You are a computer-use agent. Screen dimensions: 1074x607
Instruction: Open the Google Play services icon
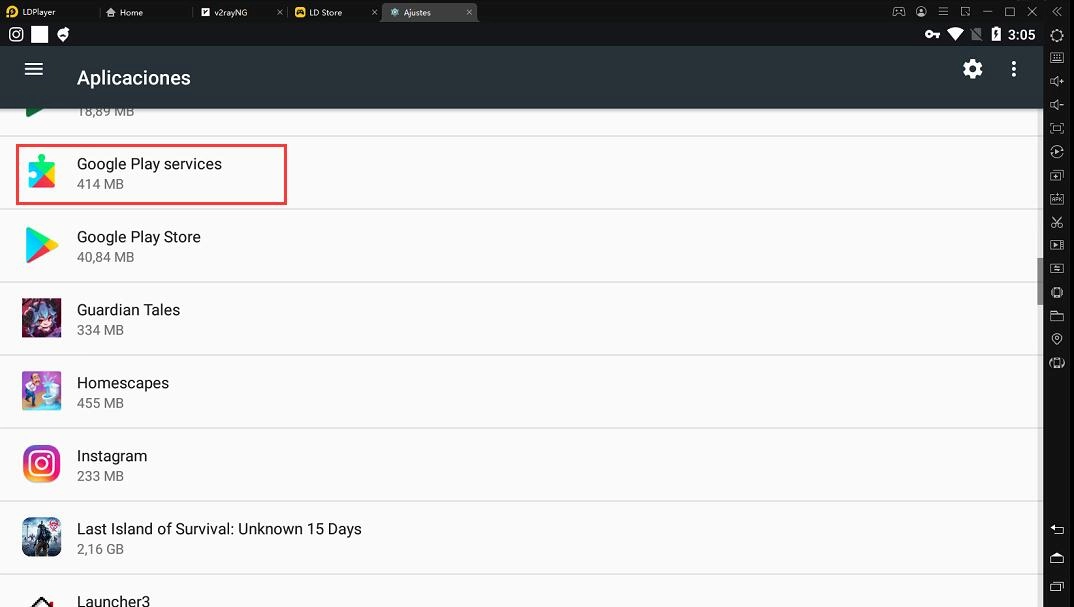41,171
